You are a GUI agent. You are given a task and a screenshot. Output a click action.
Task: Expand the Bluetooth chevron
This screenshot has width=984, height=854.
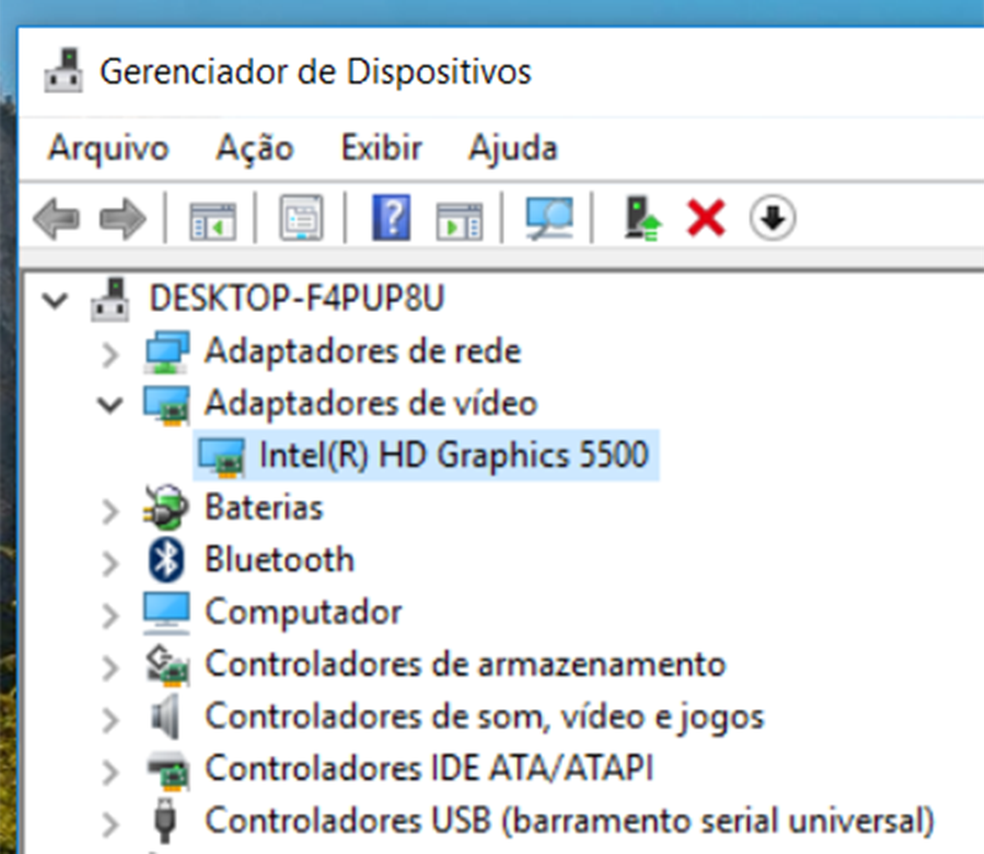tap(110, 563)
